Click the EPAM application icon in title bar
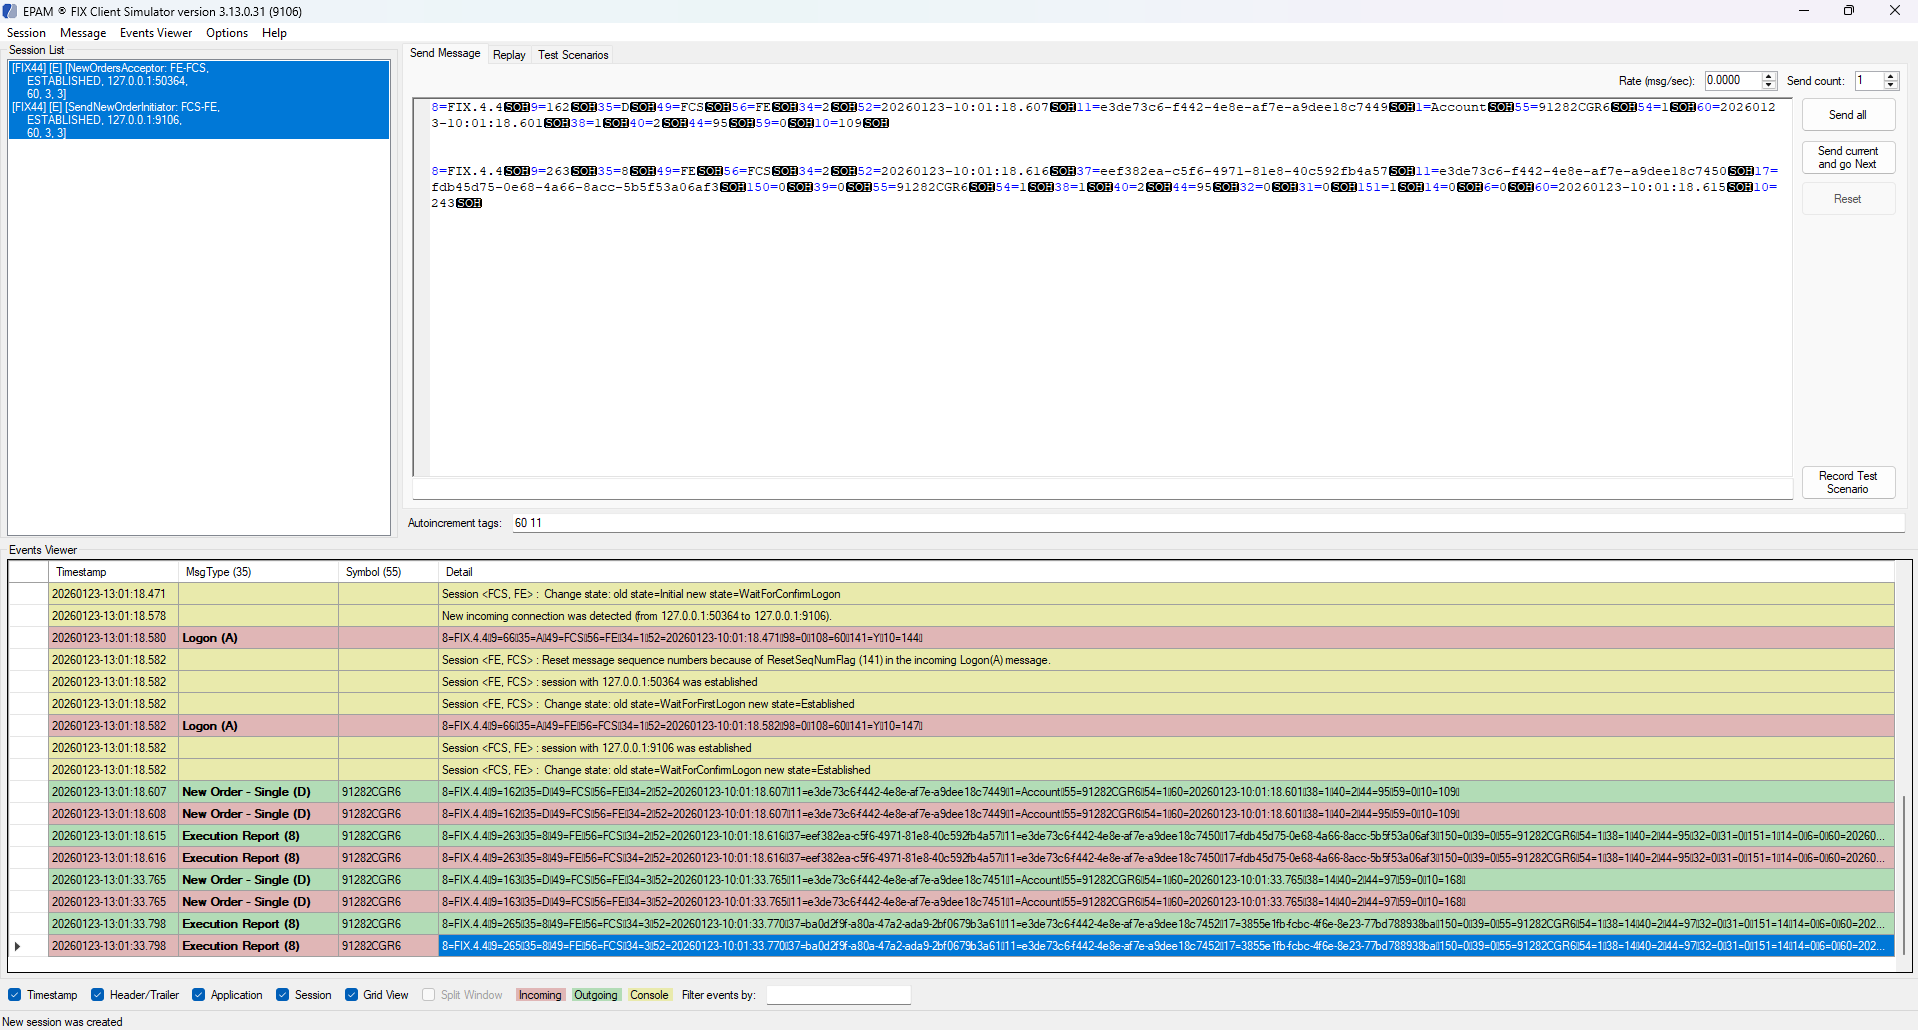 tap(10, 11)
